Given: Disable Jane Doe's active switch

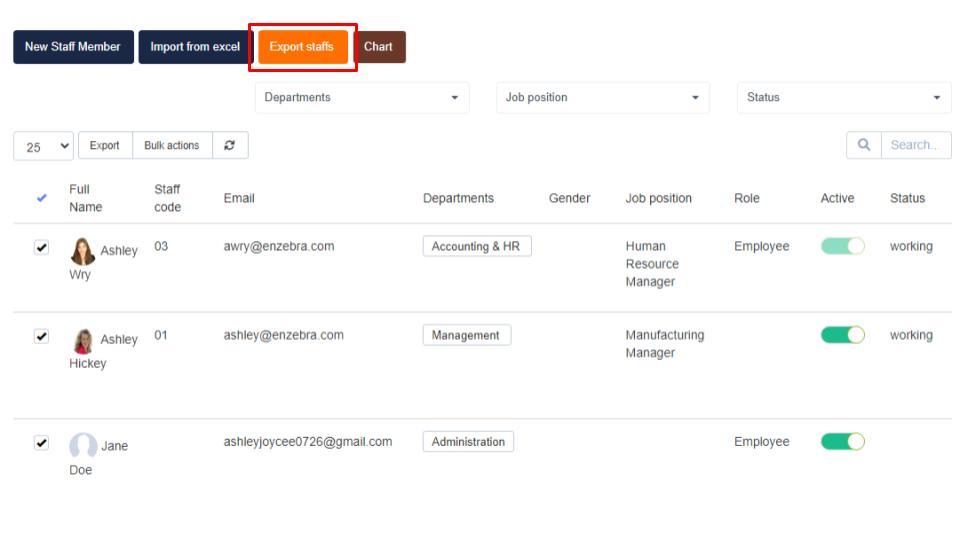Looking at the screenshot, I should (x=842, y=441).
